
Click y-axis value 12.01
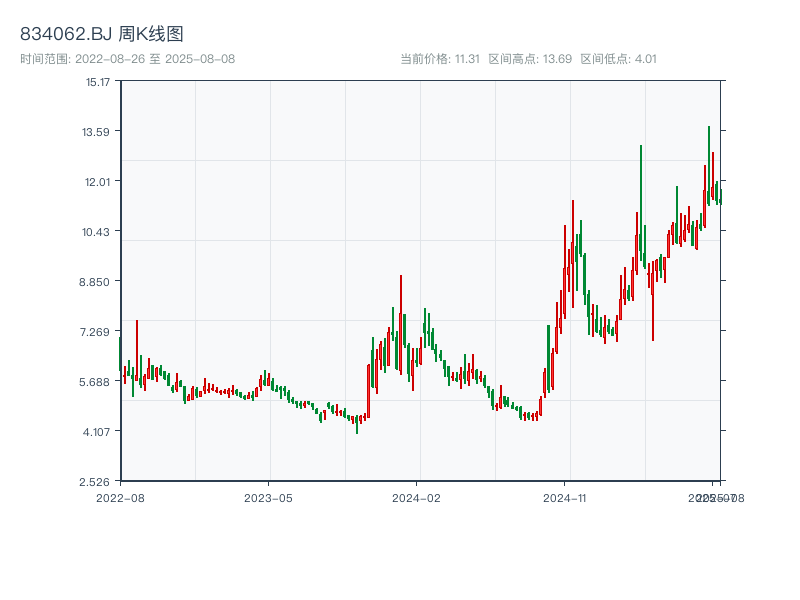pyautogui.click(x=97, y=182)
